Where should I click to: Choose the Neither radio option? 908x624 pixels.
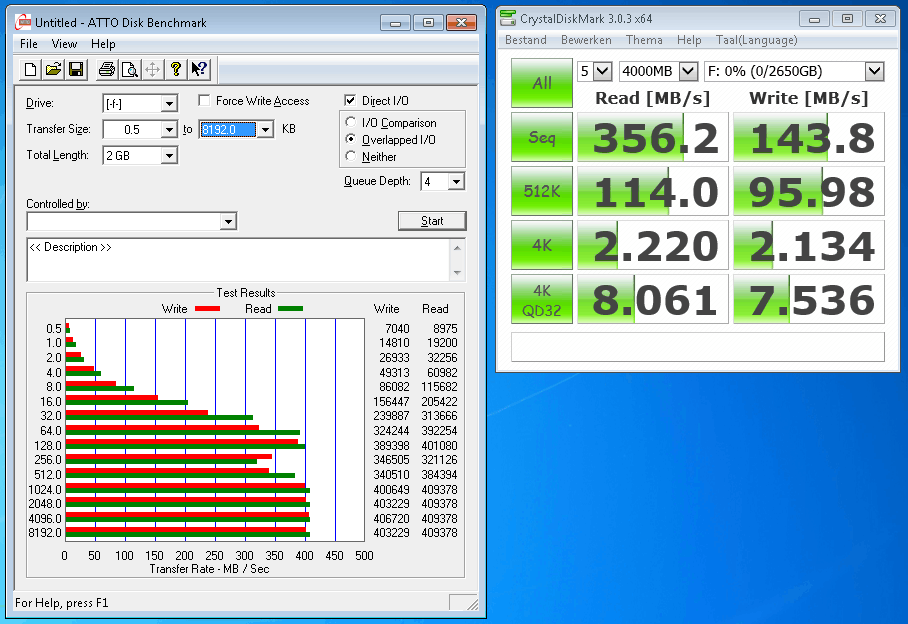click(350, 156)
